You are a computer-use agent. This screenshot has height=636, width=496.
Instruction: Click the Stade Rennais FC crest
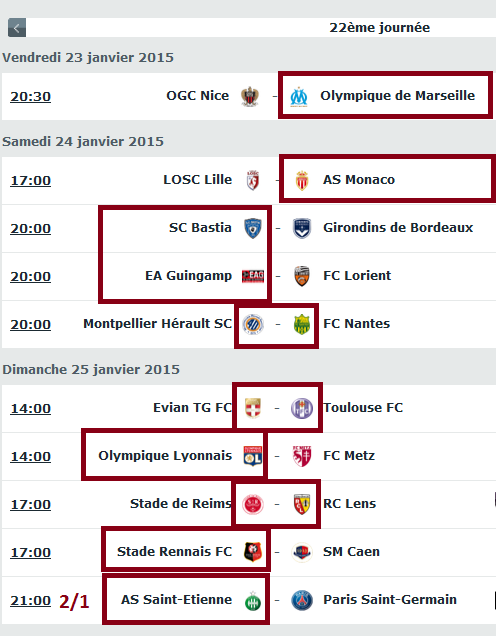253,552
